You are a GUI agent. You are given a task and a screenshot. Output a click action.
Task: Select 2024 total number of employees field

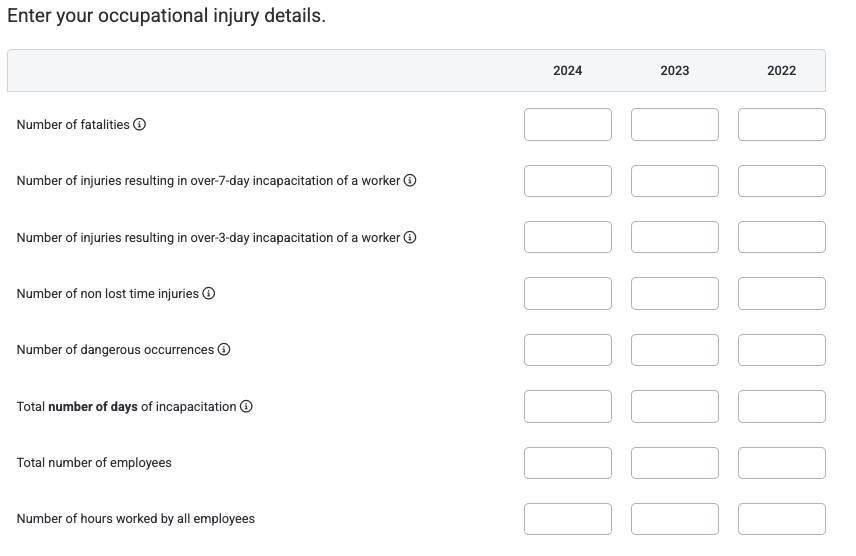coord(568,463)
